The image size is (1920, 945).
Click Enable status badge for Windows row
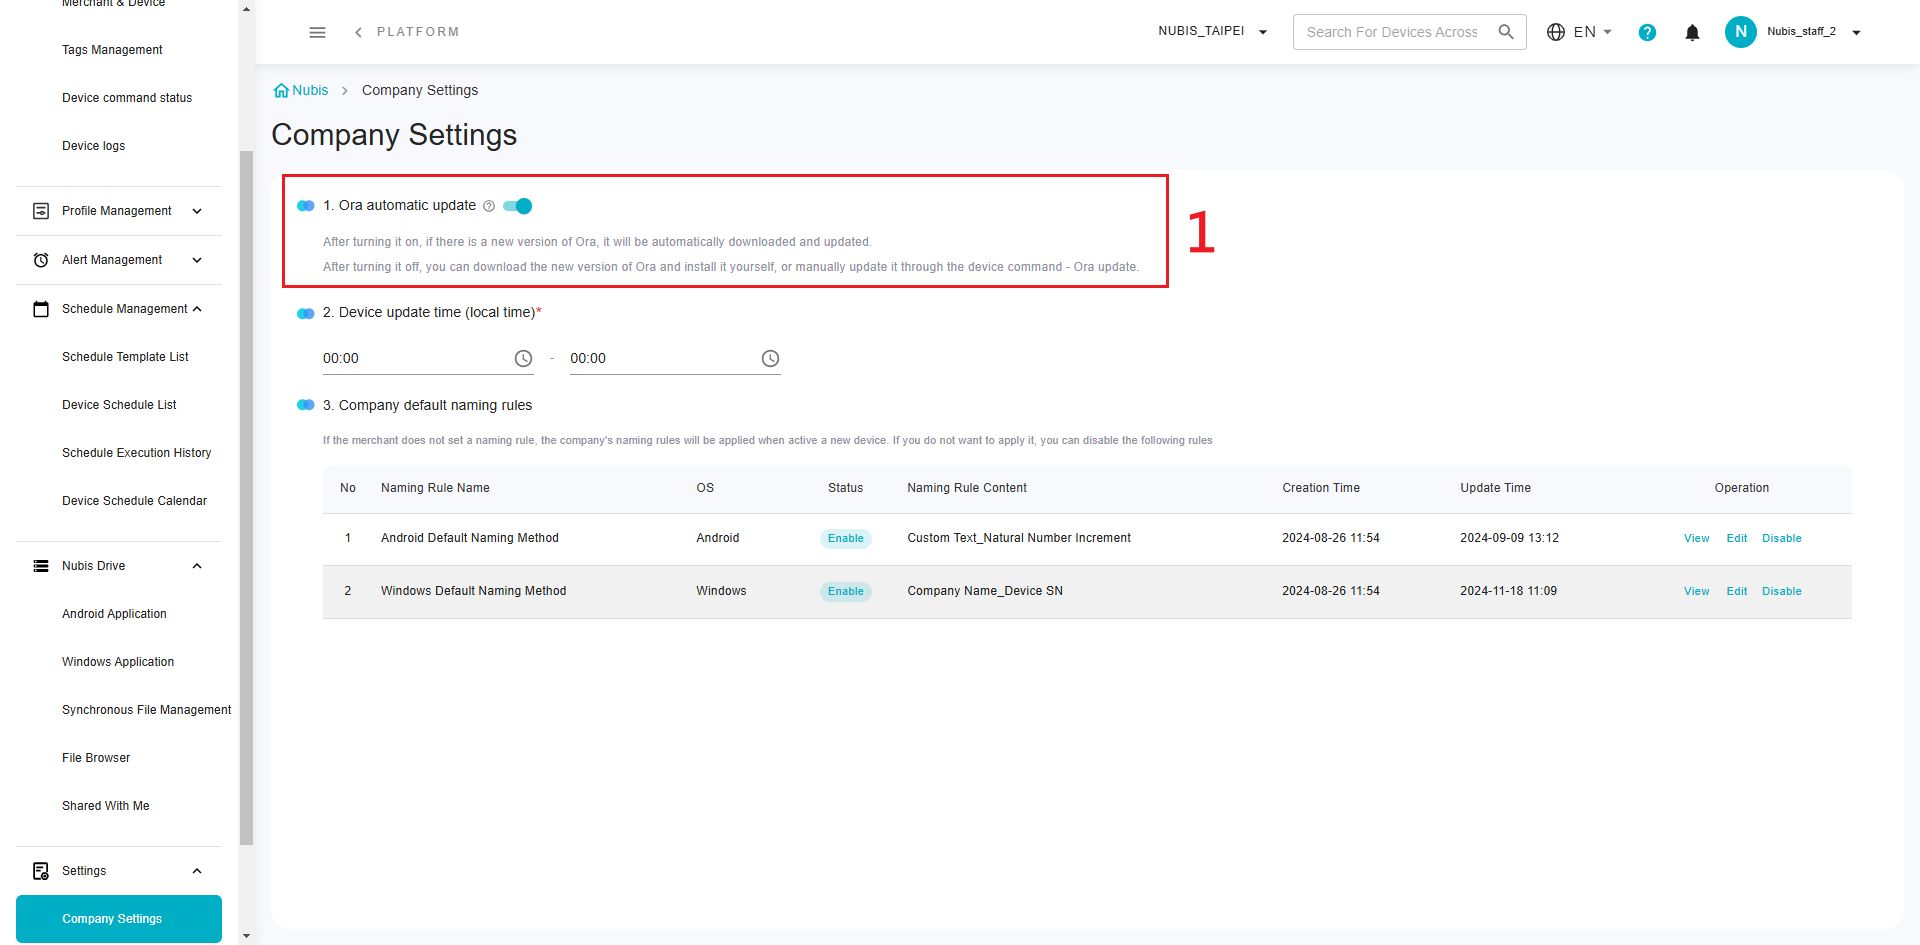[x=846, y=591]
